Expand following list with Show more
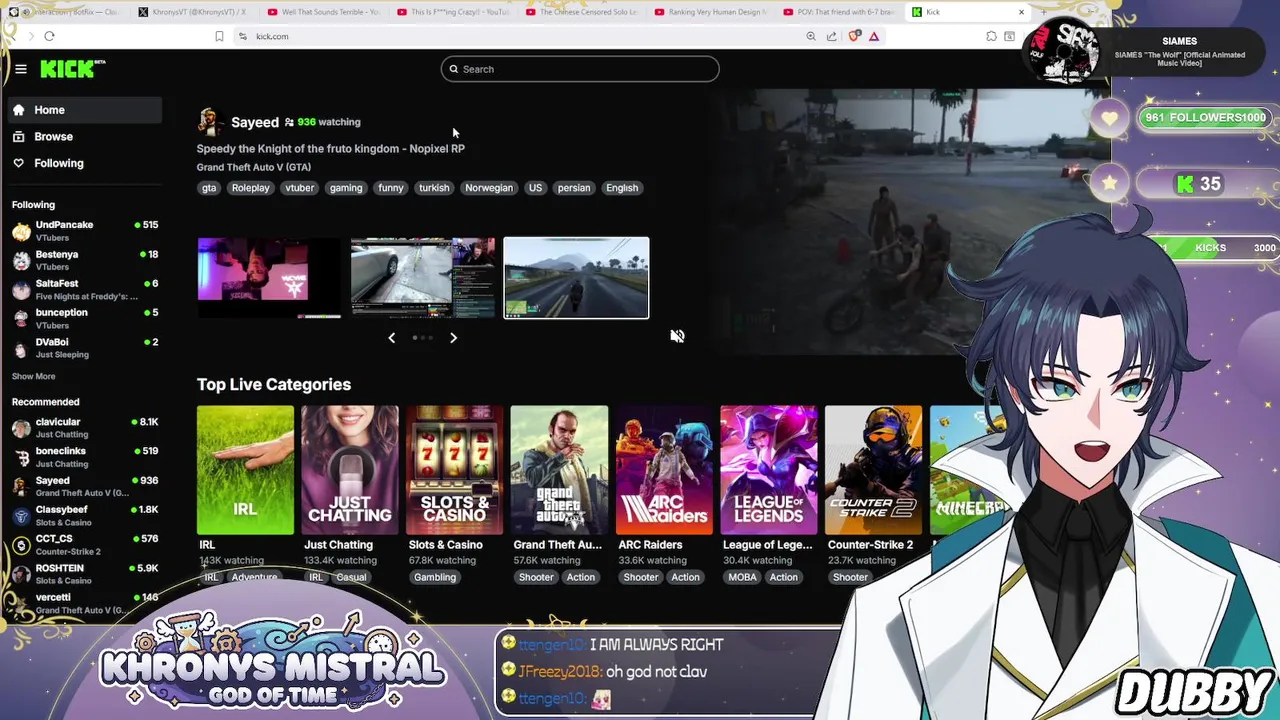This screenshot has width=1280, height=720. pyautogui.click(x=33, y=376)
